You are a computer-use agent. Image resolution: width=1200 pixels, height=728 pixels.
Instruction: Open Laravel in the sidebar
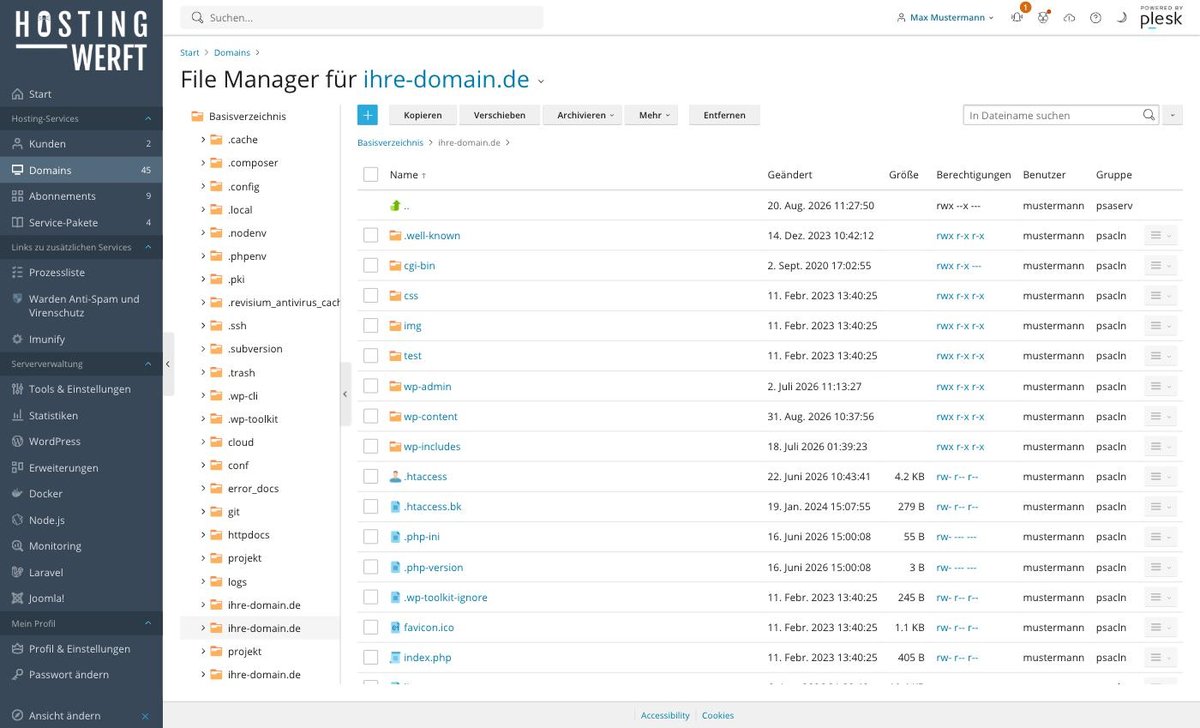[81, 572]
